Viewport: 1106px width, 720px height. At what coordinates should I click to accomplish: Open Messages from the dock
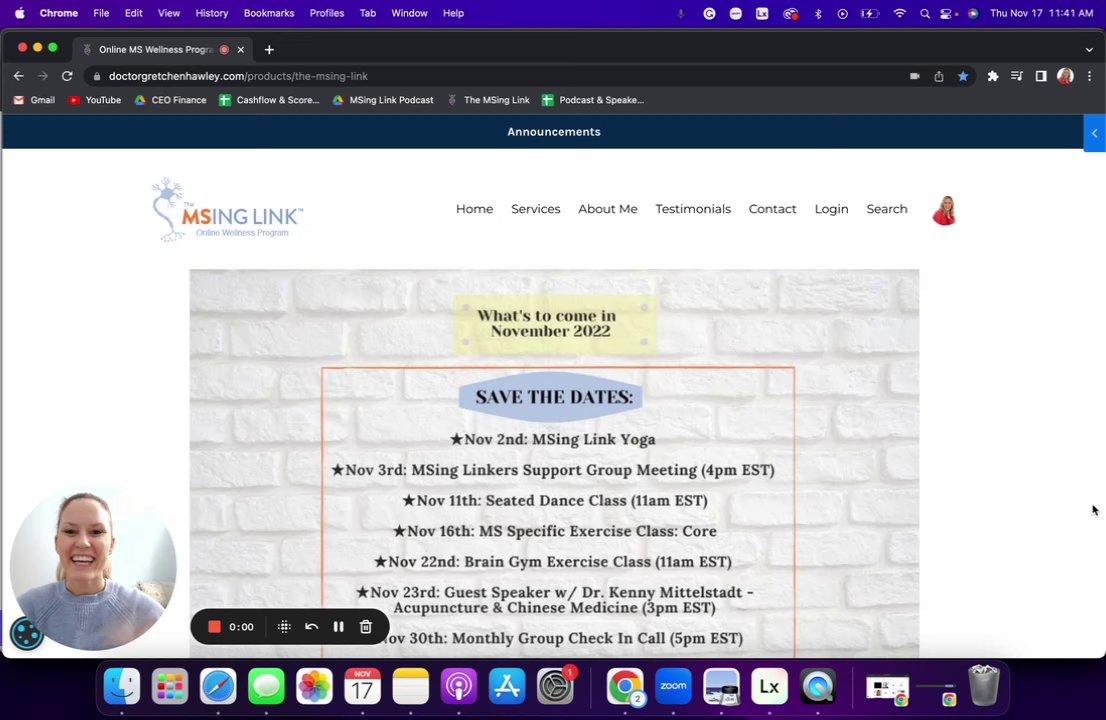tap(266, 686)
